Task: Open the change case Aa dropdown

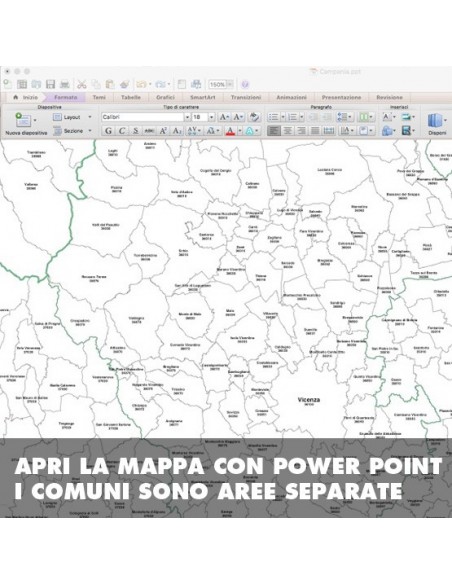Action: [x=213, y=131]
